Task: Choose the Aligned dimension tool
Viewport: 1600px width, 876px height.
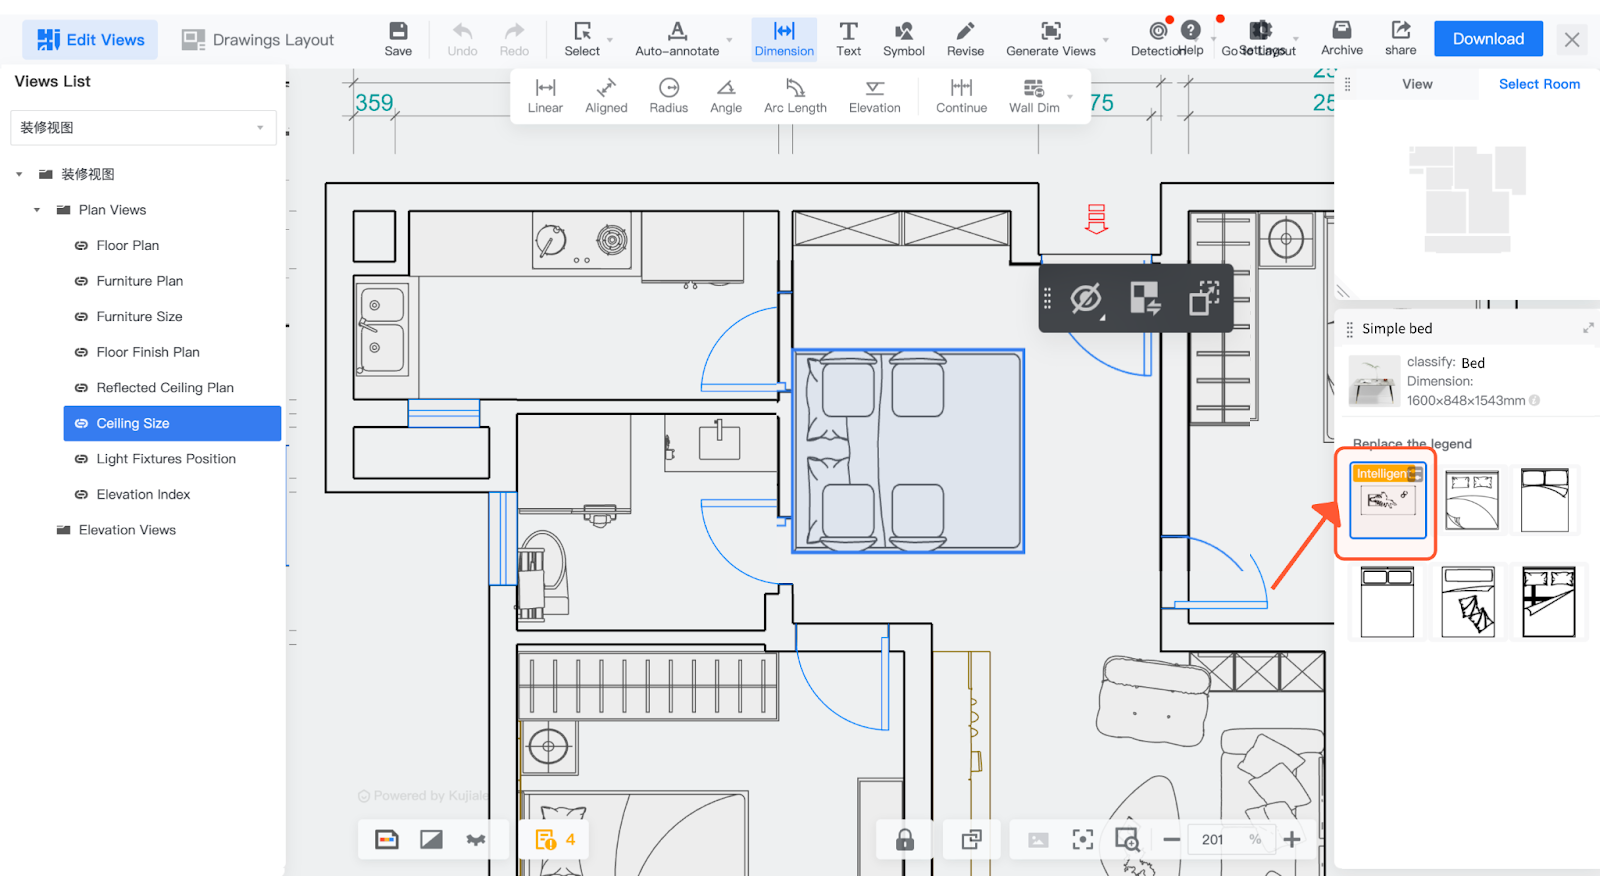Action: (606, 96)
